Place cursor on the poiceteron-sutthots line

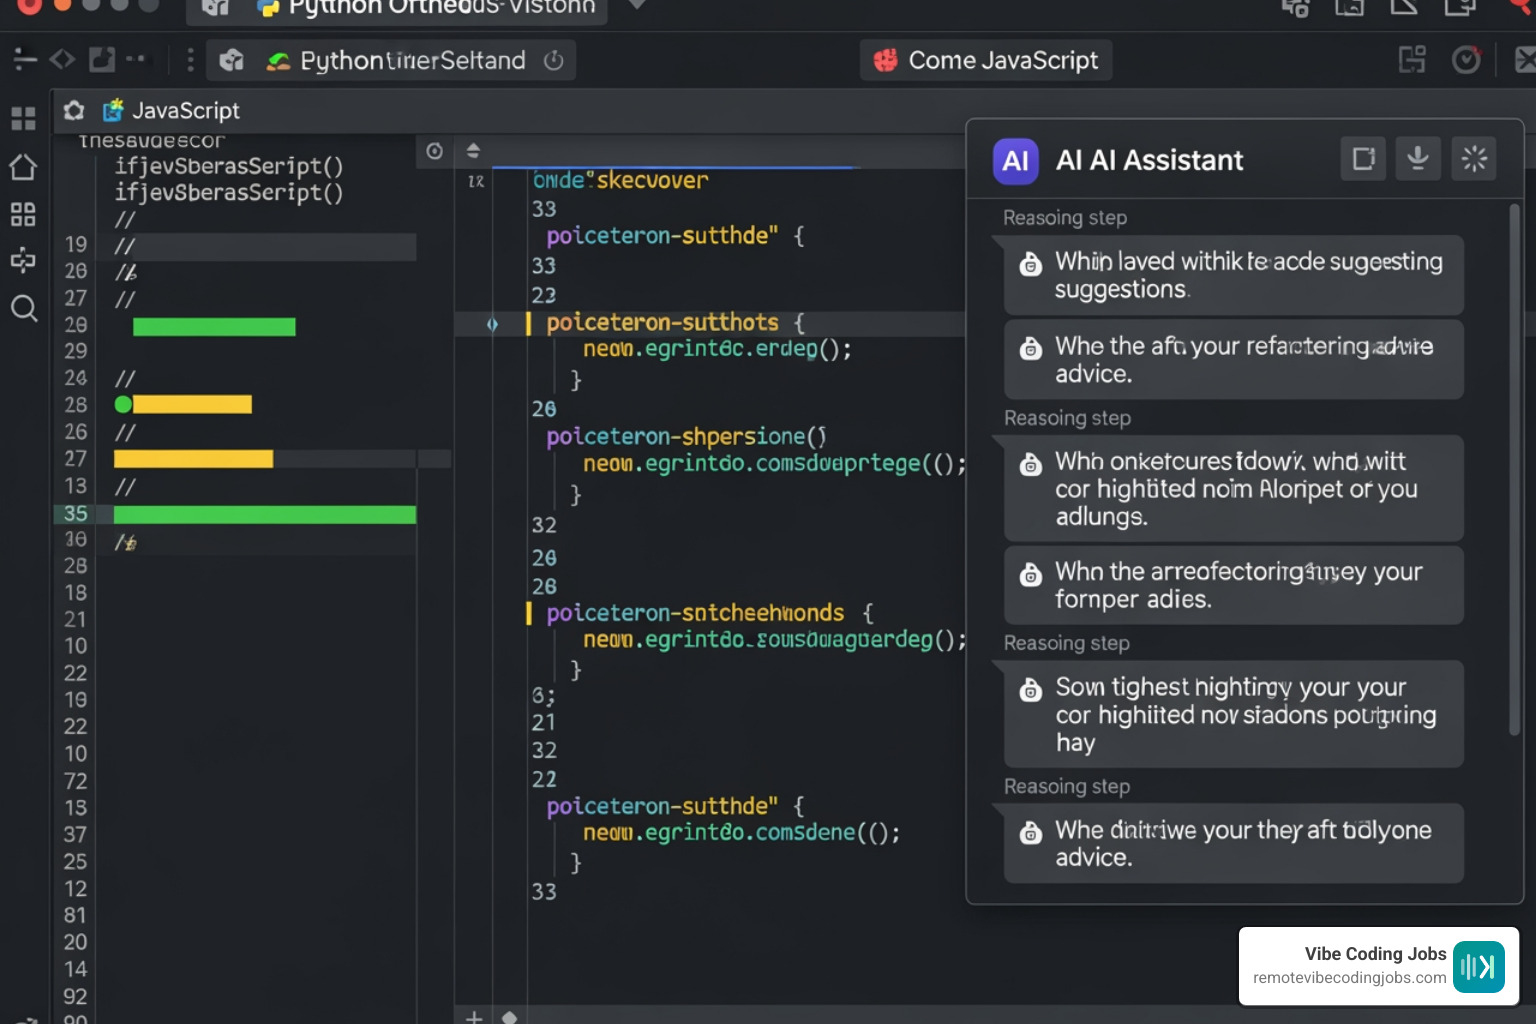click(675, 323)
